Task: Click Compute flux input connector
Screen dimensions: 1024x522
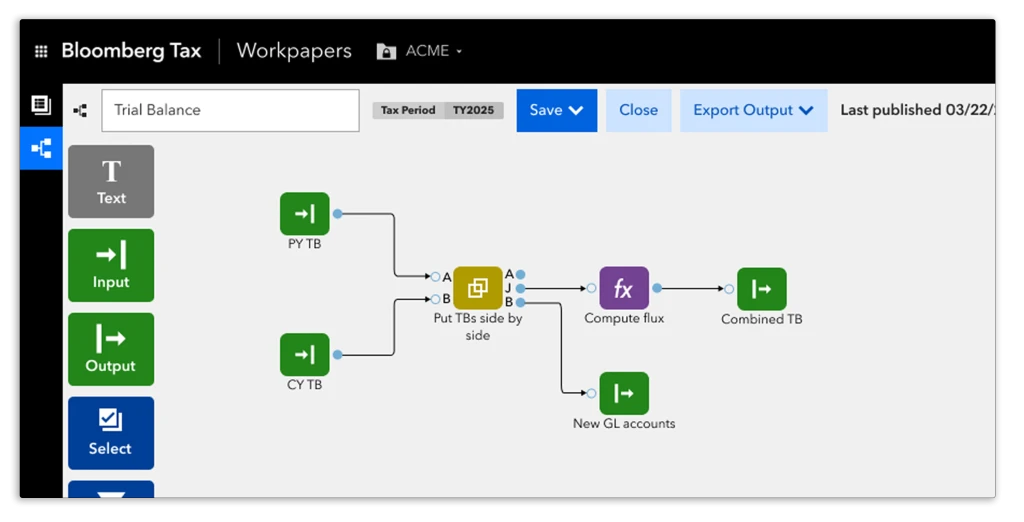Action: click(591, 288)
